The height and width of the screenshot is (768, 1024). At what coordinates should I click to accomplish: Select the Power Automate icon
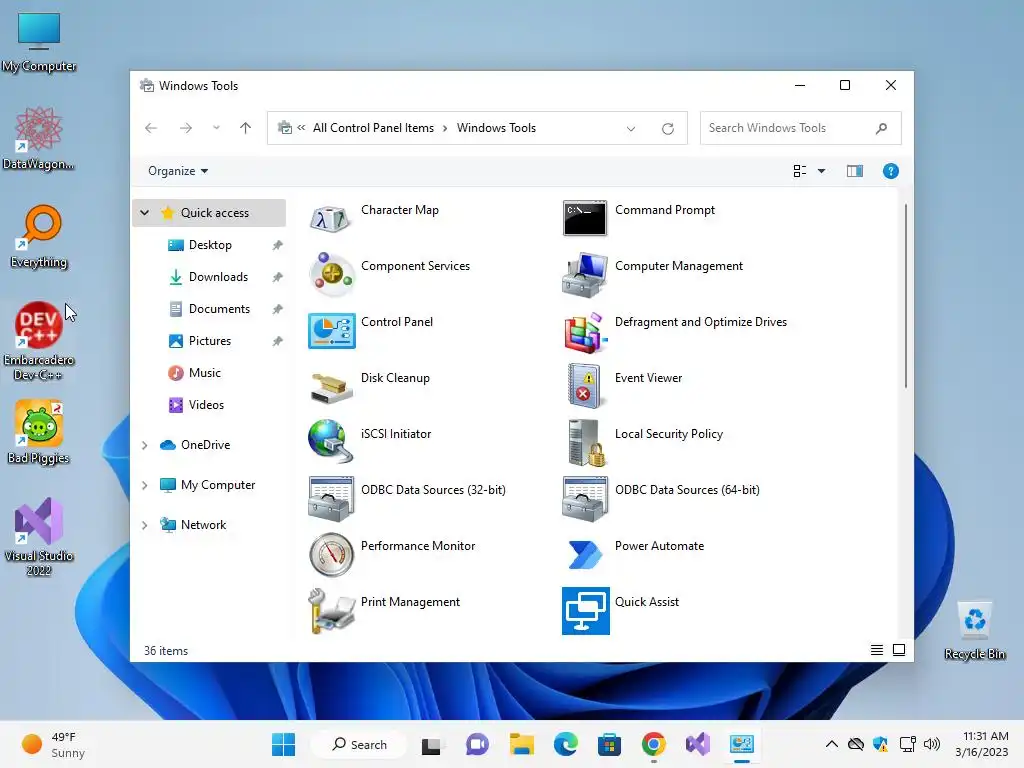tap(584, 554)
